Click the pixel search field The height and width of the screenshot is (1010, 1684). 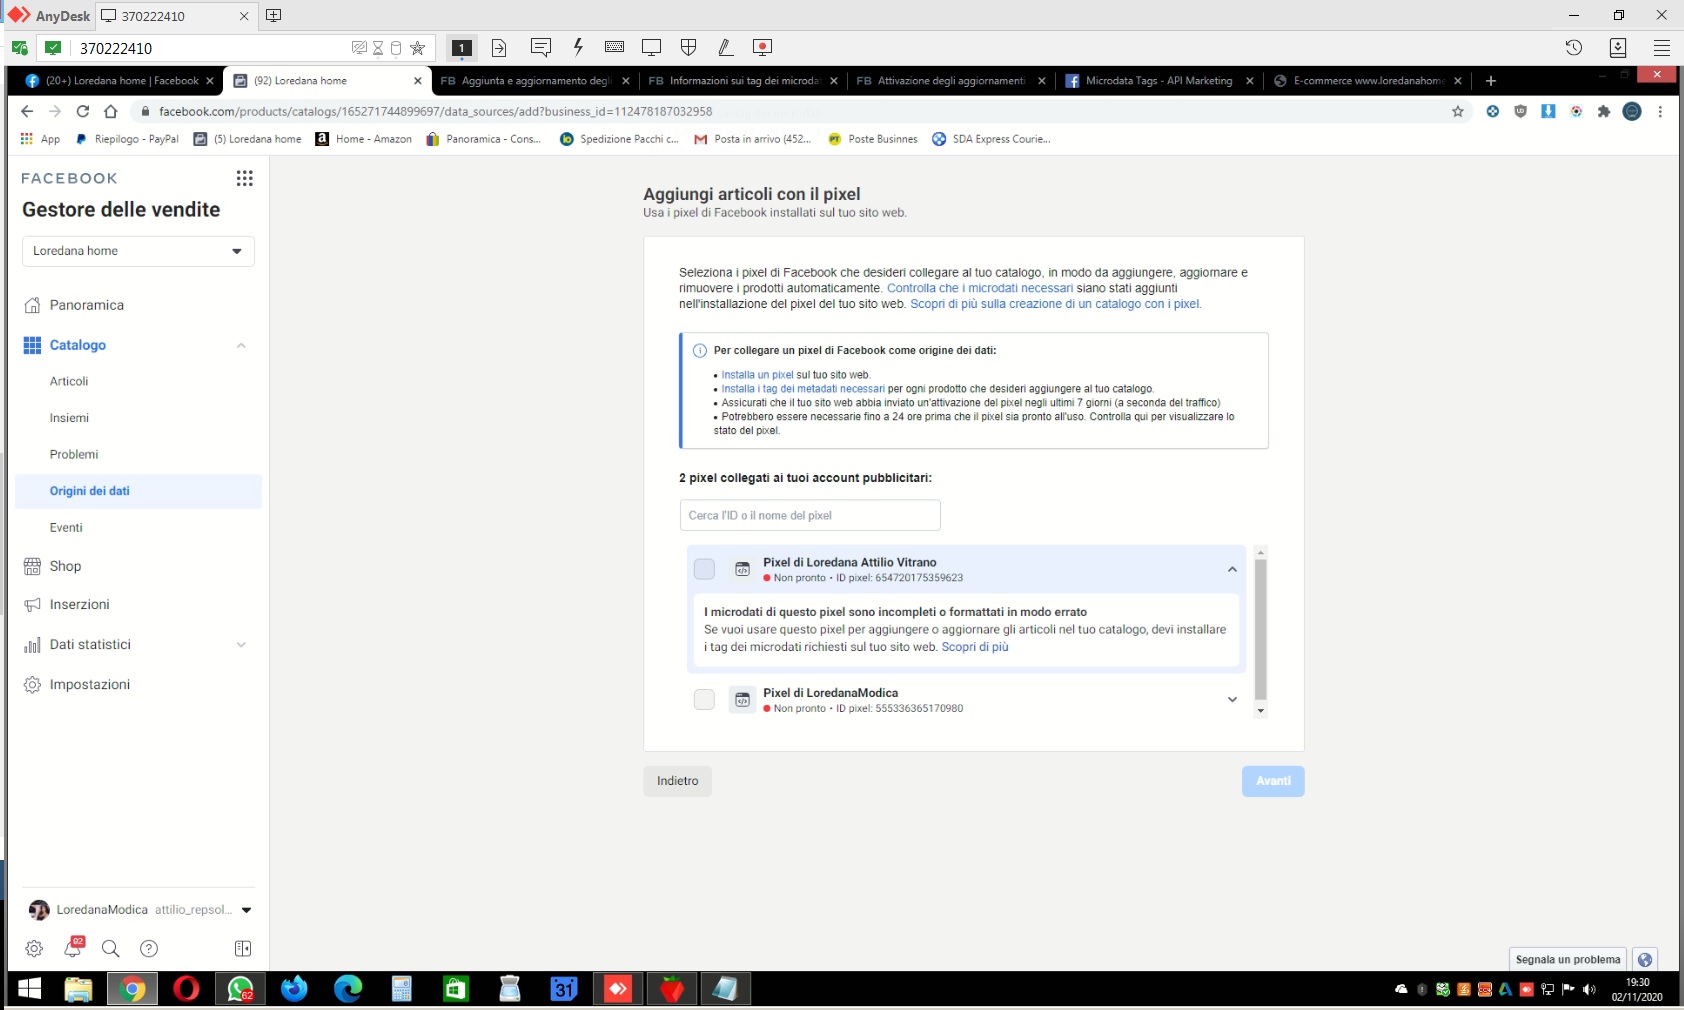click(810, 515)
